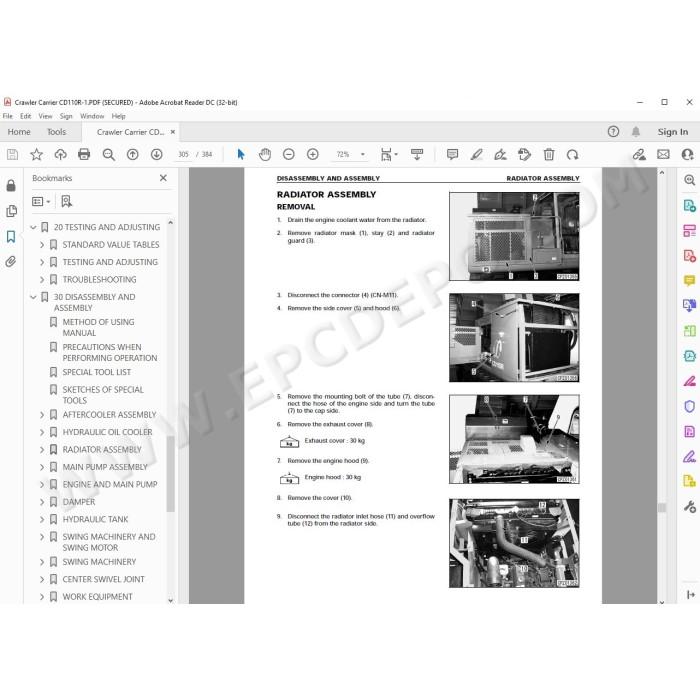
Task: Close the Crawler Carrier CD document tab
Action: point(173,132)
